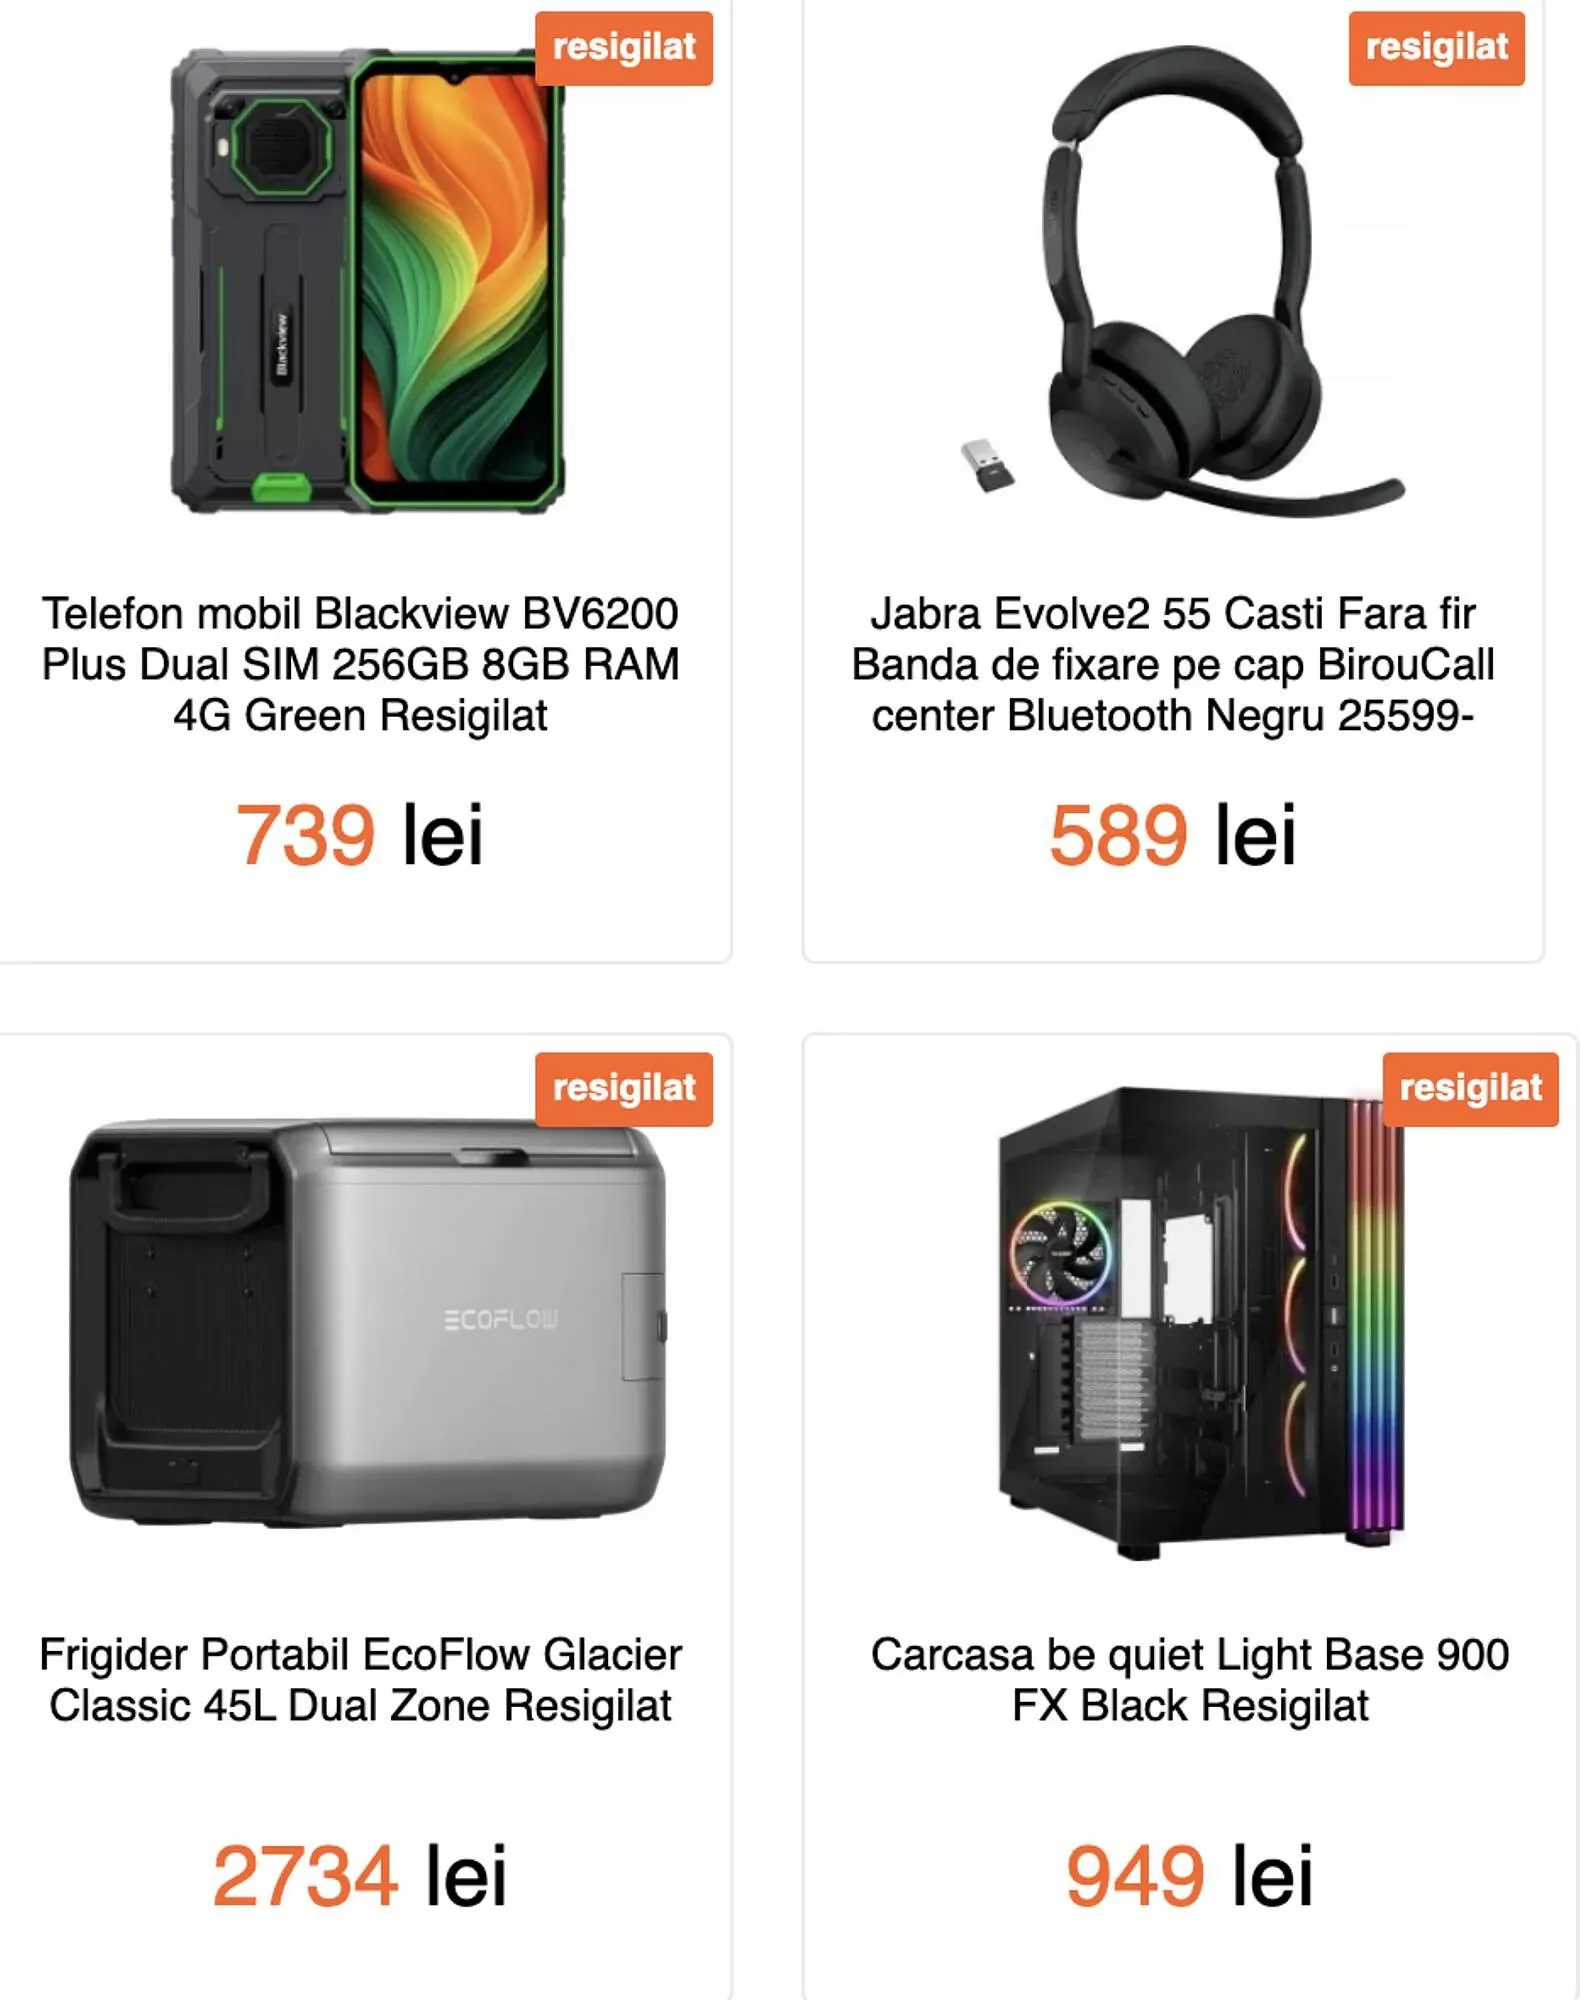1580x2000 pixels.
Task: Open the Blackview BV6200 Plus phone image
Action: [367, 280]
